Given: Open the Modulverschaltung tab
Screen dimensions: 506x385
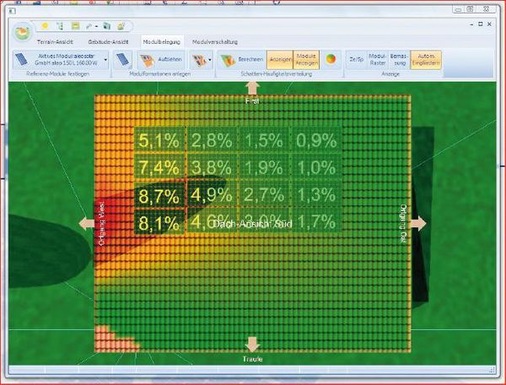Looking at the screenshot, I should [215, 42].
